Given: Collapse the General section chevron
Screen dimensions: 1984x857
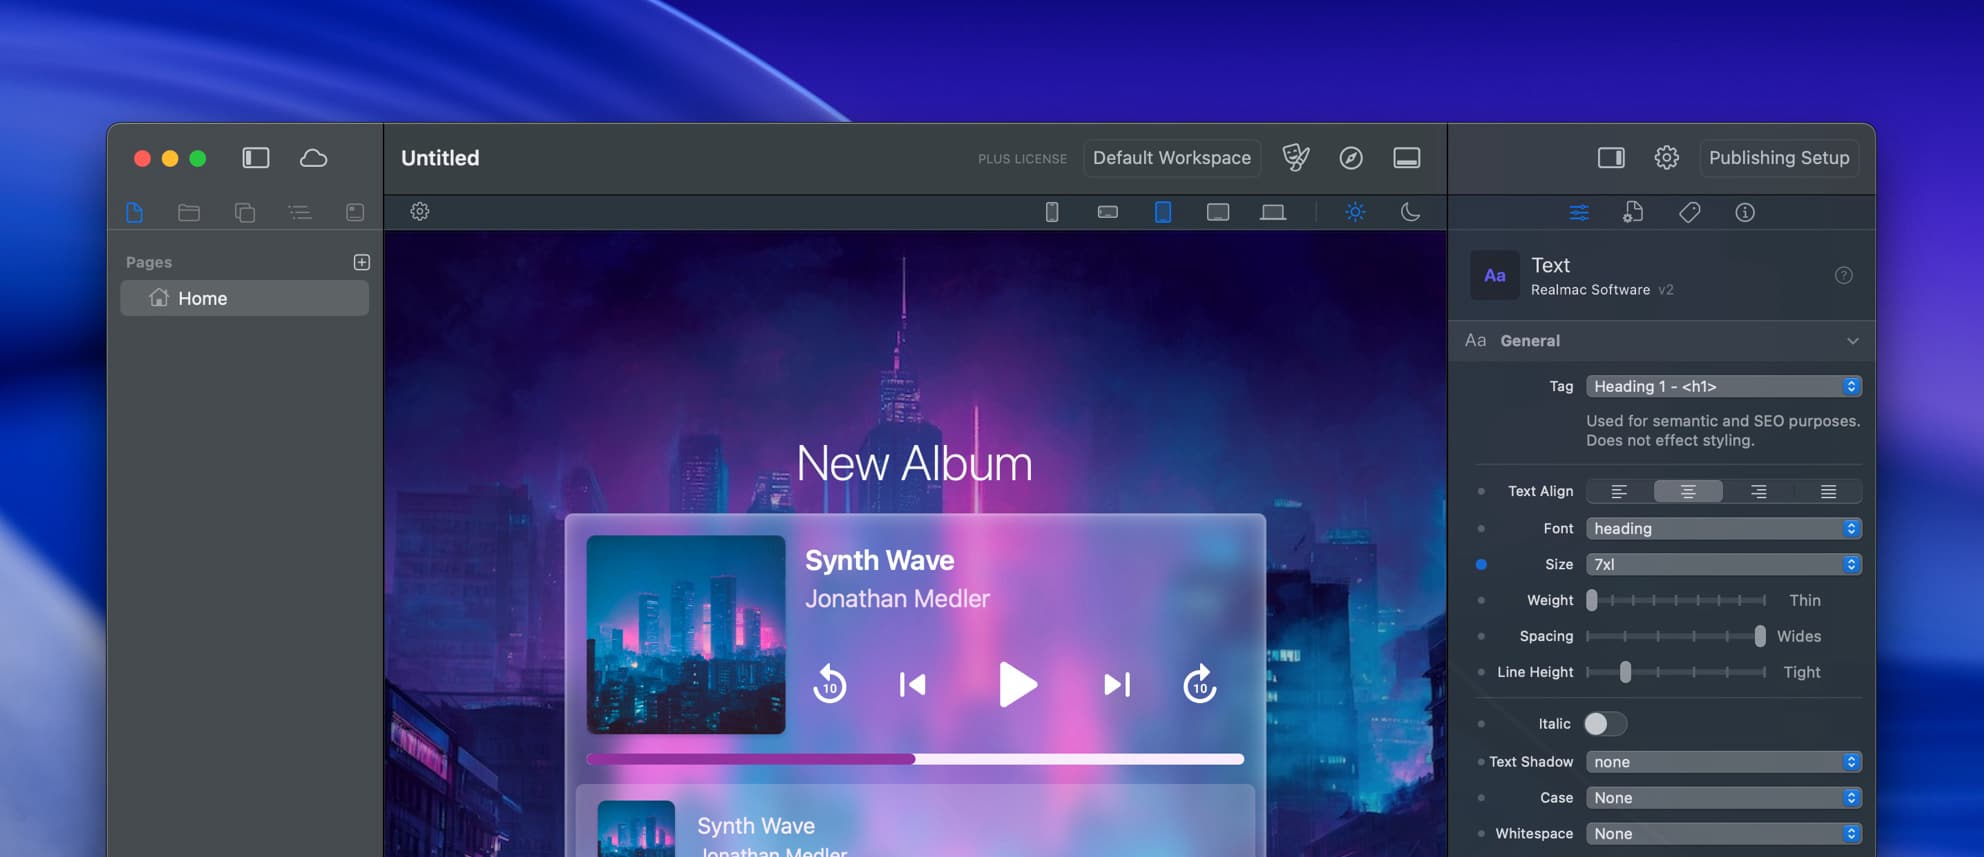Looking at the screenshot, I should [1853, 341].
